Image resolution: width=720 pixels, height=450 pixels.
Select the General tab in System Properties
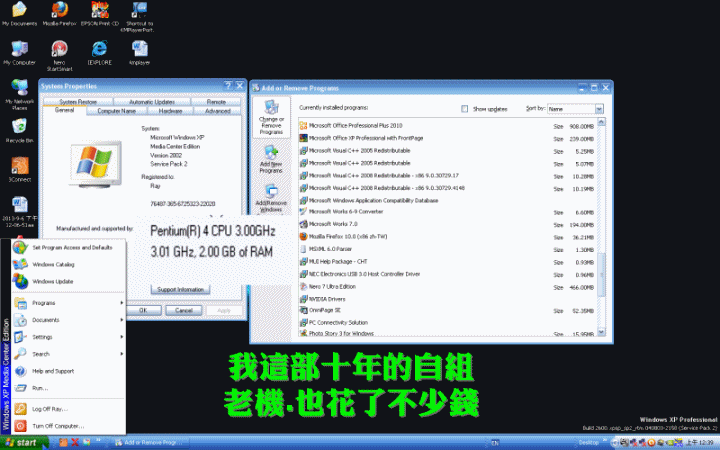64,110
